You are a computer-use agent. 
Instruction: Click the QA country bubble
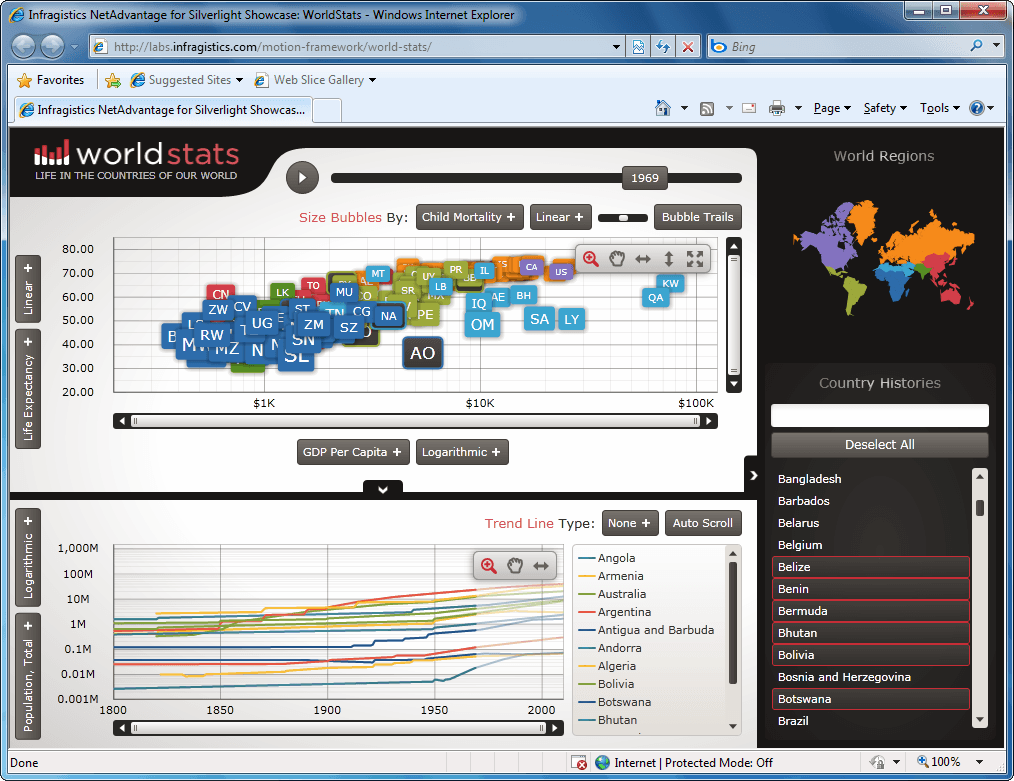[x=656, y=297]
